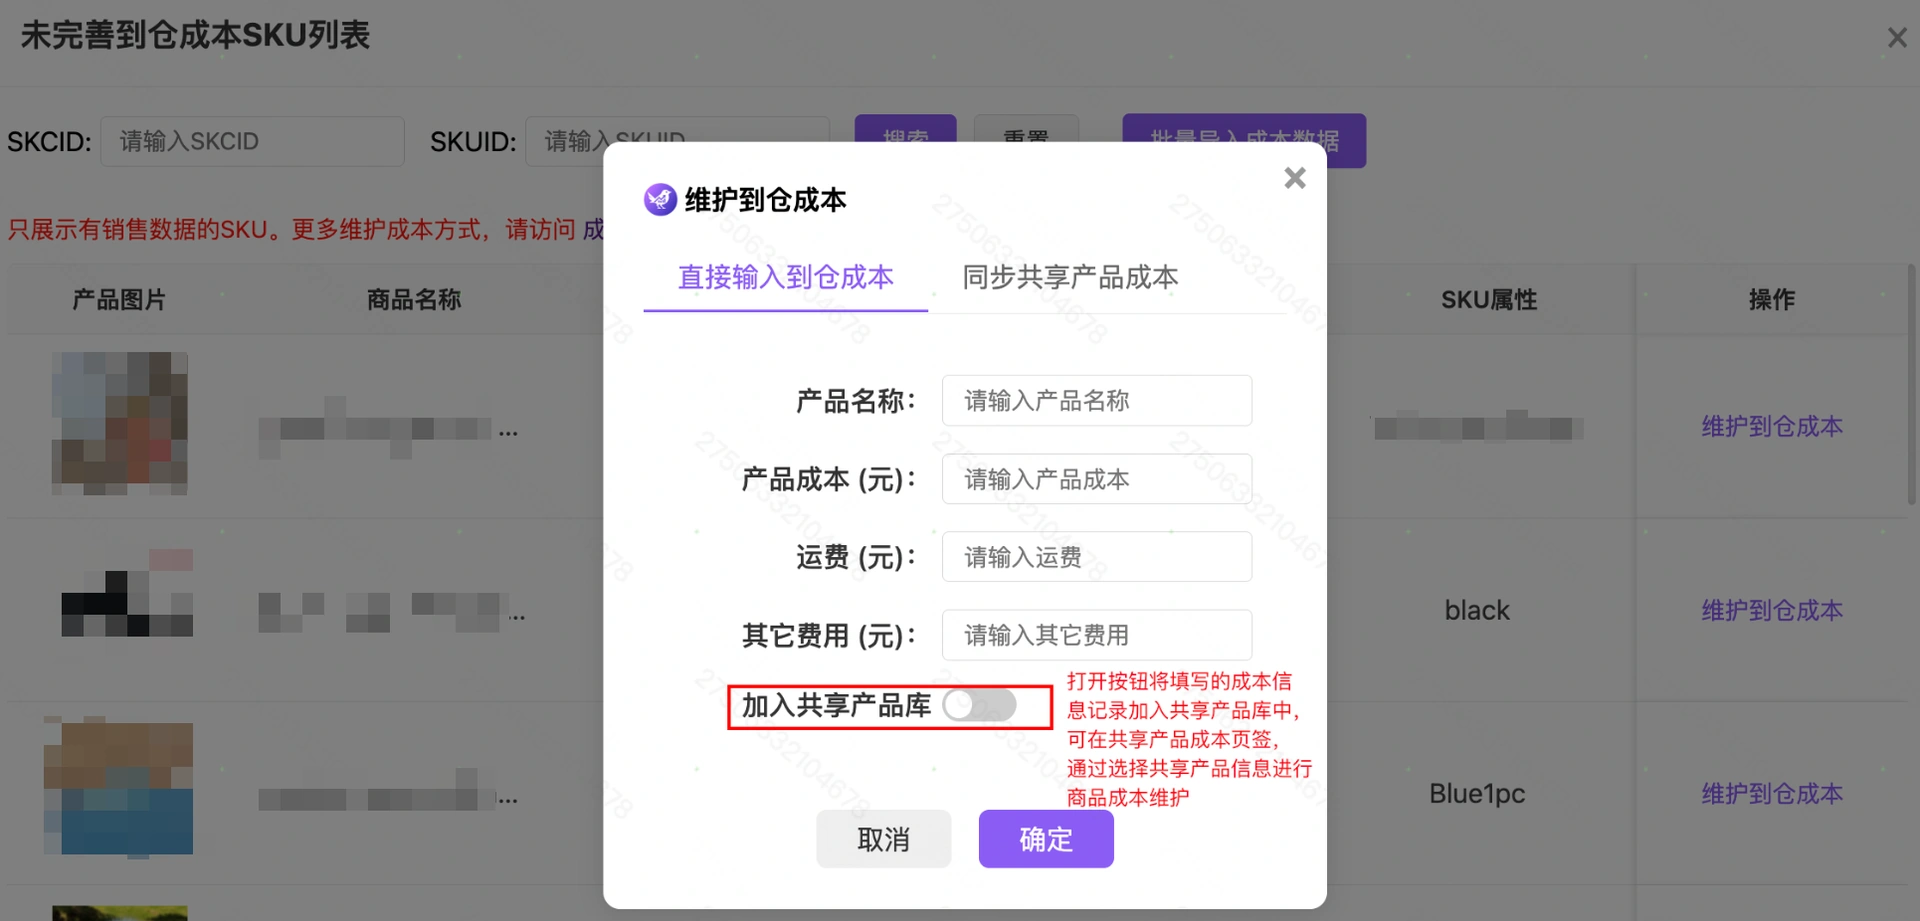Close the 维护到仓成本 dialog
This screenshot has height=921, width=1920.
tap(1295, 178)
